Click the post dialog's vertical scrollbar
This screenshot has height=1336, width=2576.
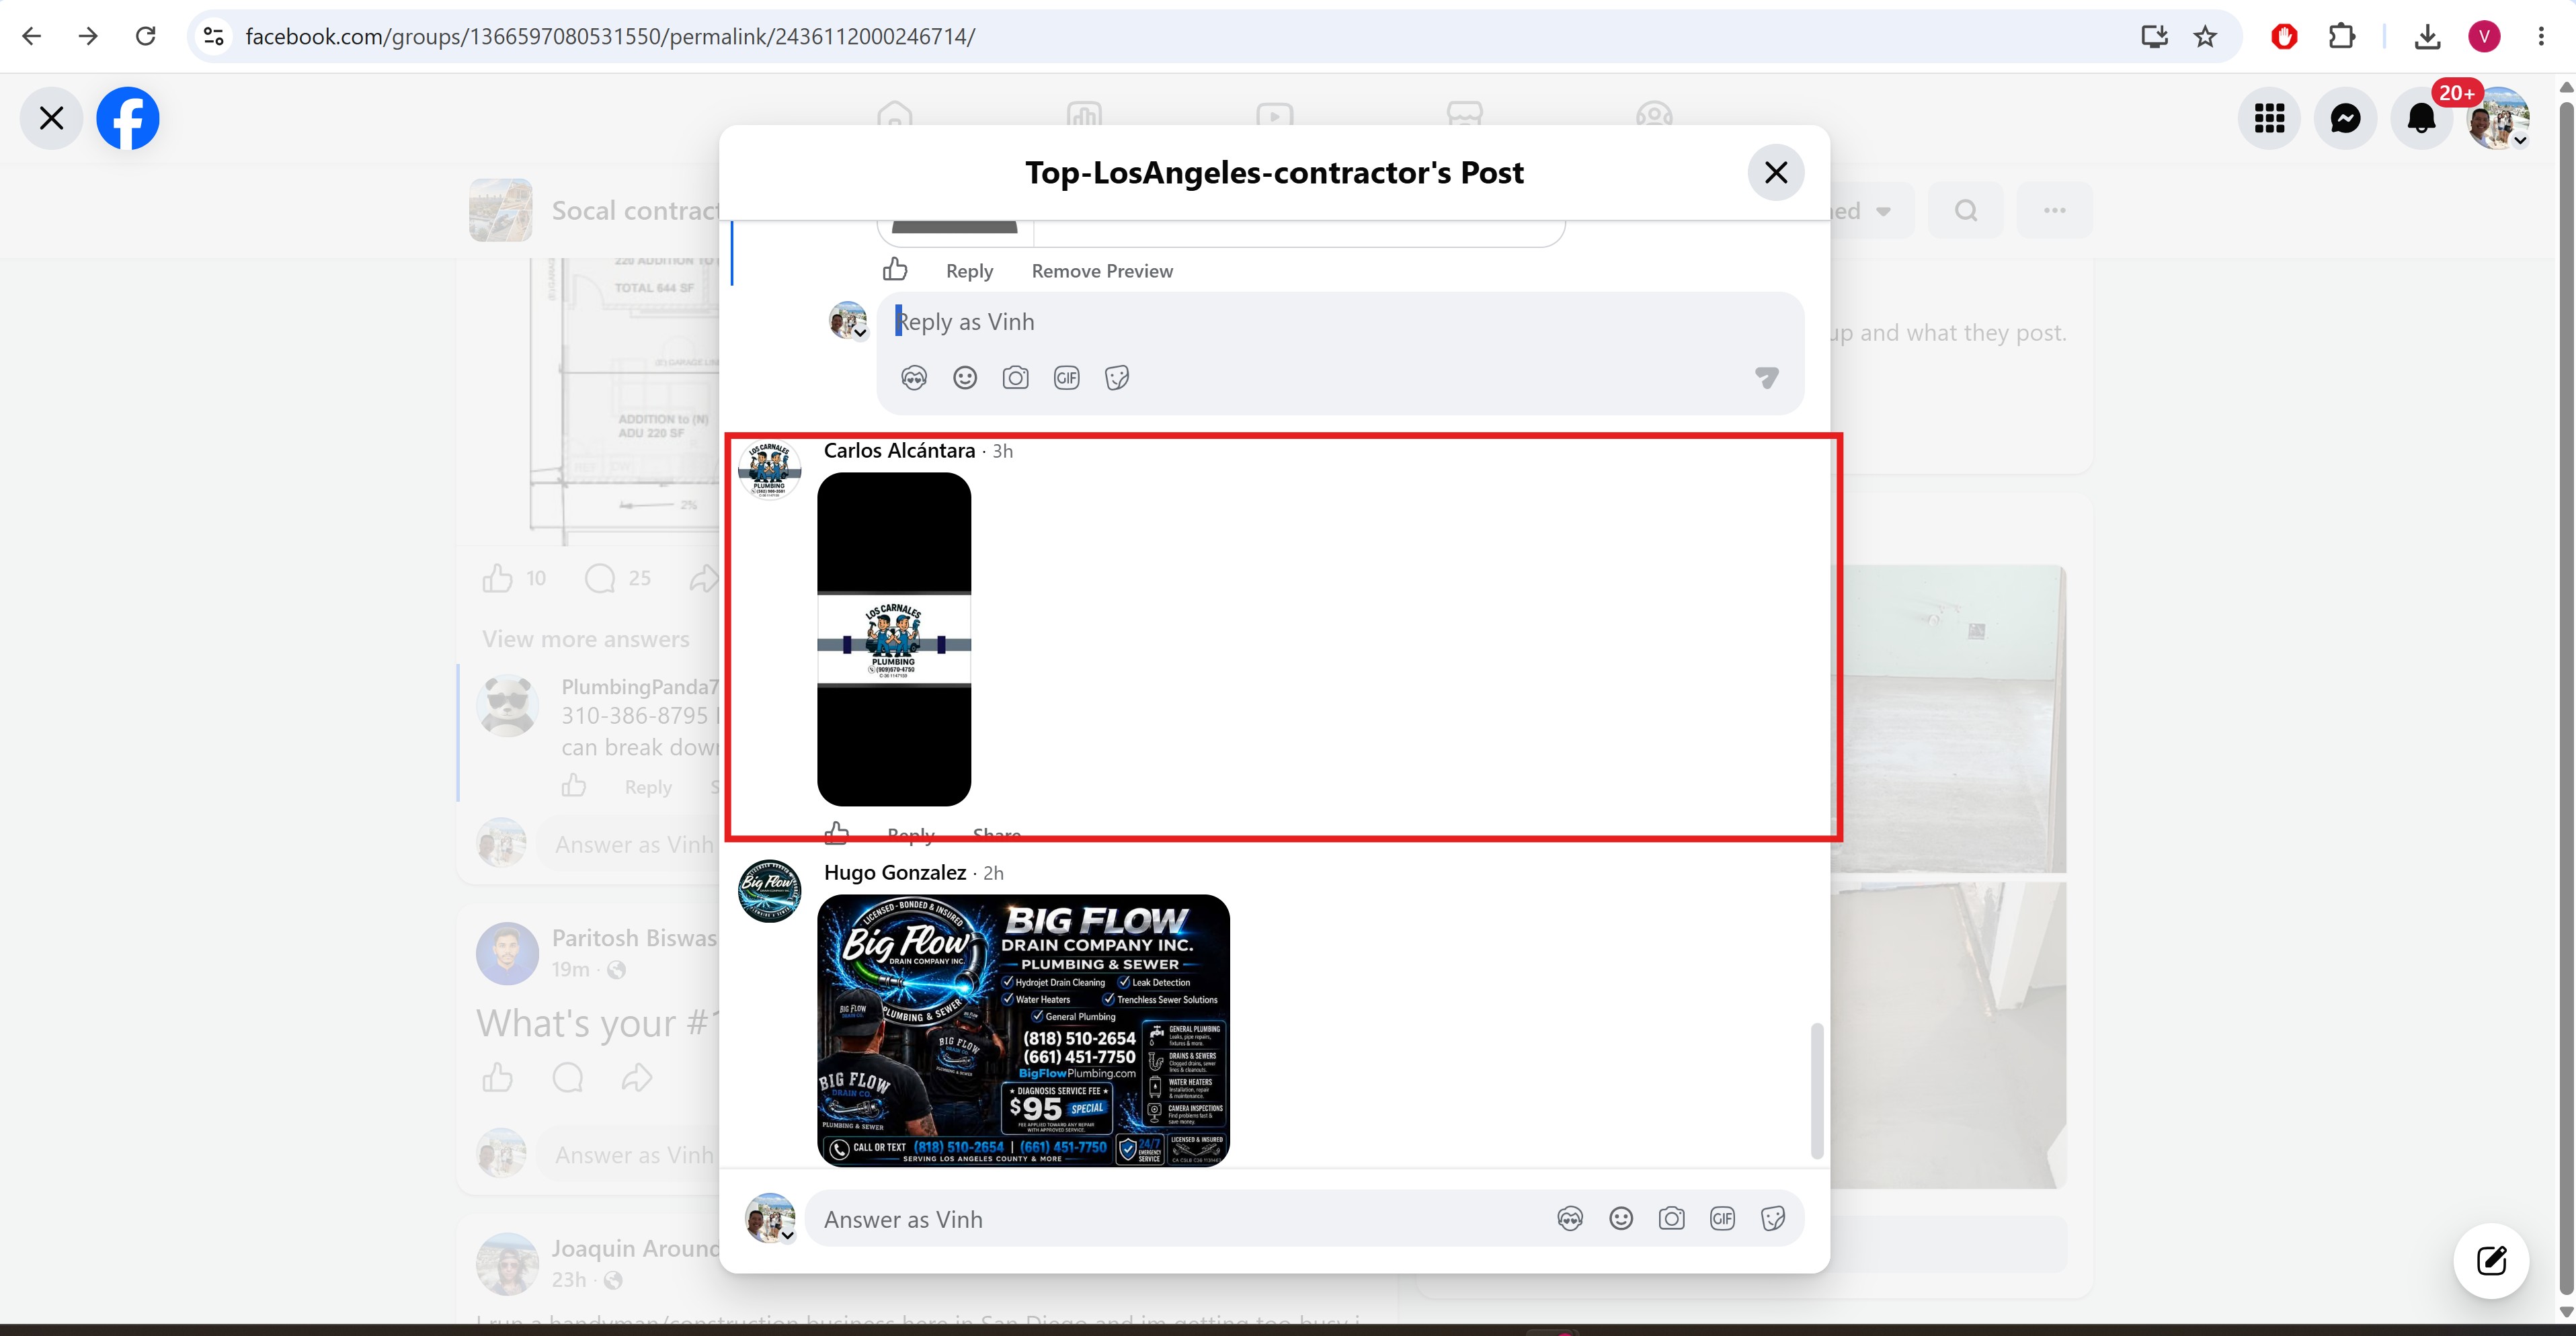point(1817,1090)
